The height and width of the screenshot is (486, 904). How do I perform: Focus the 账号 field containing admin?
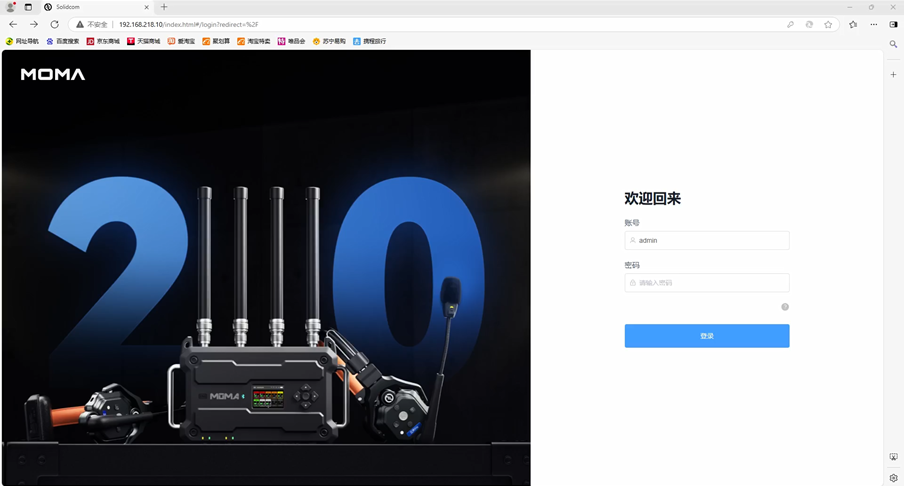click(707, 240)
